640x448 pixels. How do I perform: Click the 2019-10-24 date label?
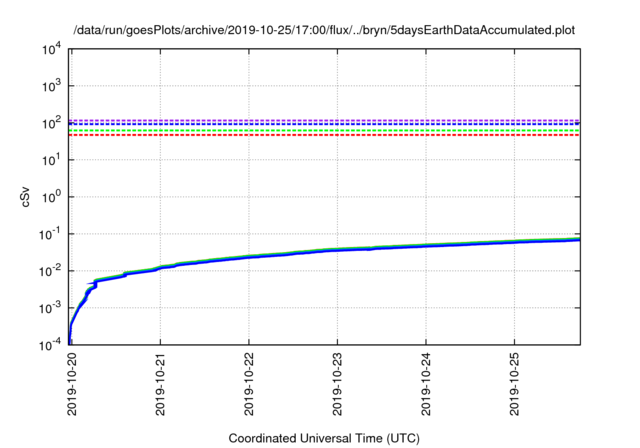[x=426, y=384]
